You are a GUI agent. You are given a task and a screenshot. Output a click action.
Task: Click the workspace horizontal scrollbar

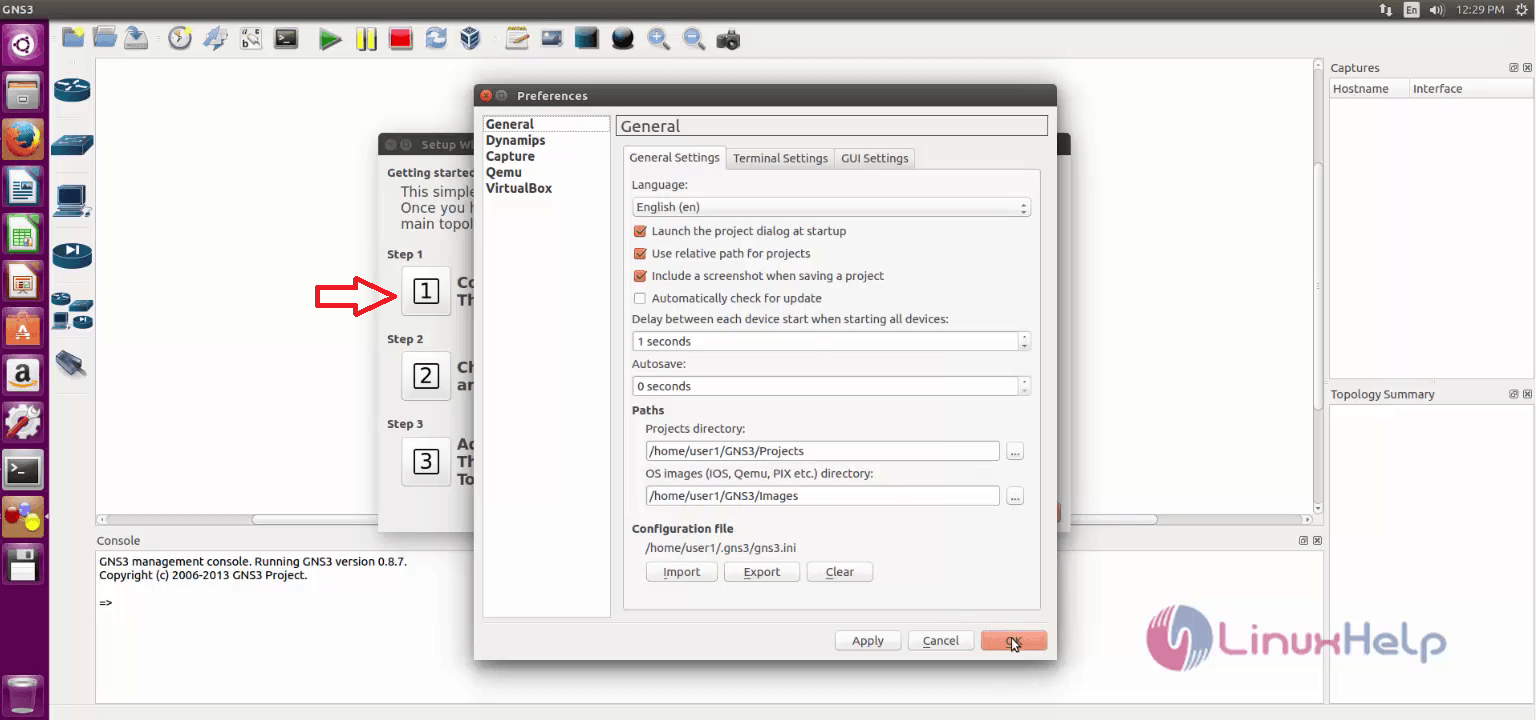[x=704, y=520]
